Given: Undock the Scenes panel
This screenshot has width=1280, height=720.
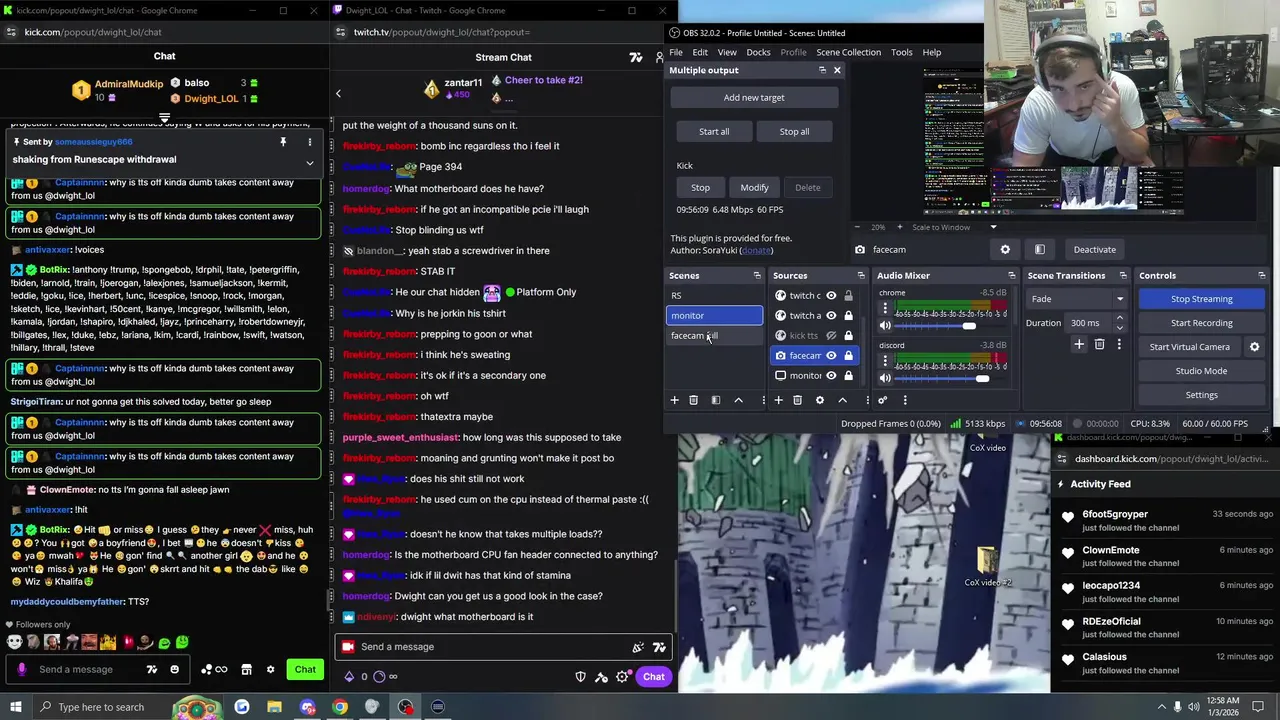Looking at the screenshot, I should (757, 276).
